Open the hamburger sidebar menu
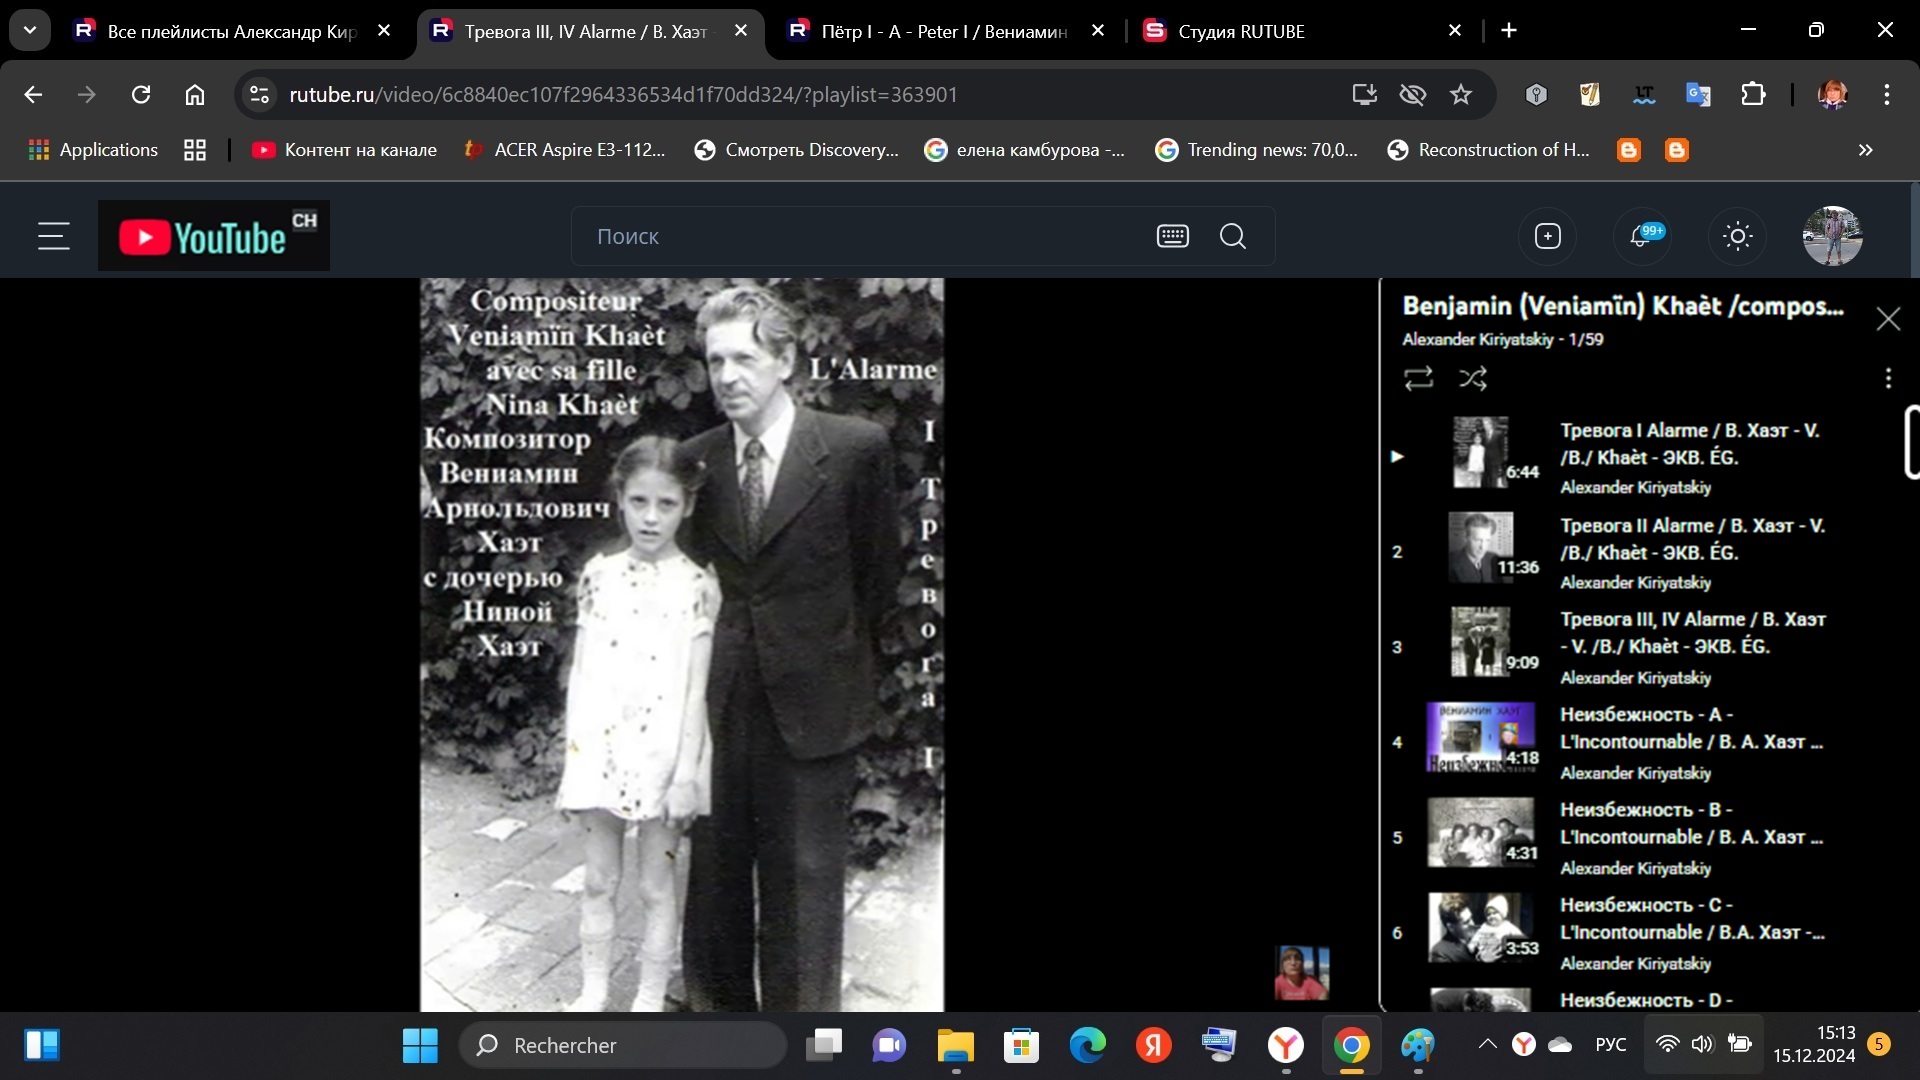1920x1080 pixels. [x=54, y=236]
